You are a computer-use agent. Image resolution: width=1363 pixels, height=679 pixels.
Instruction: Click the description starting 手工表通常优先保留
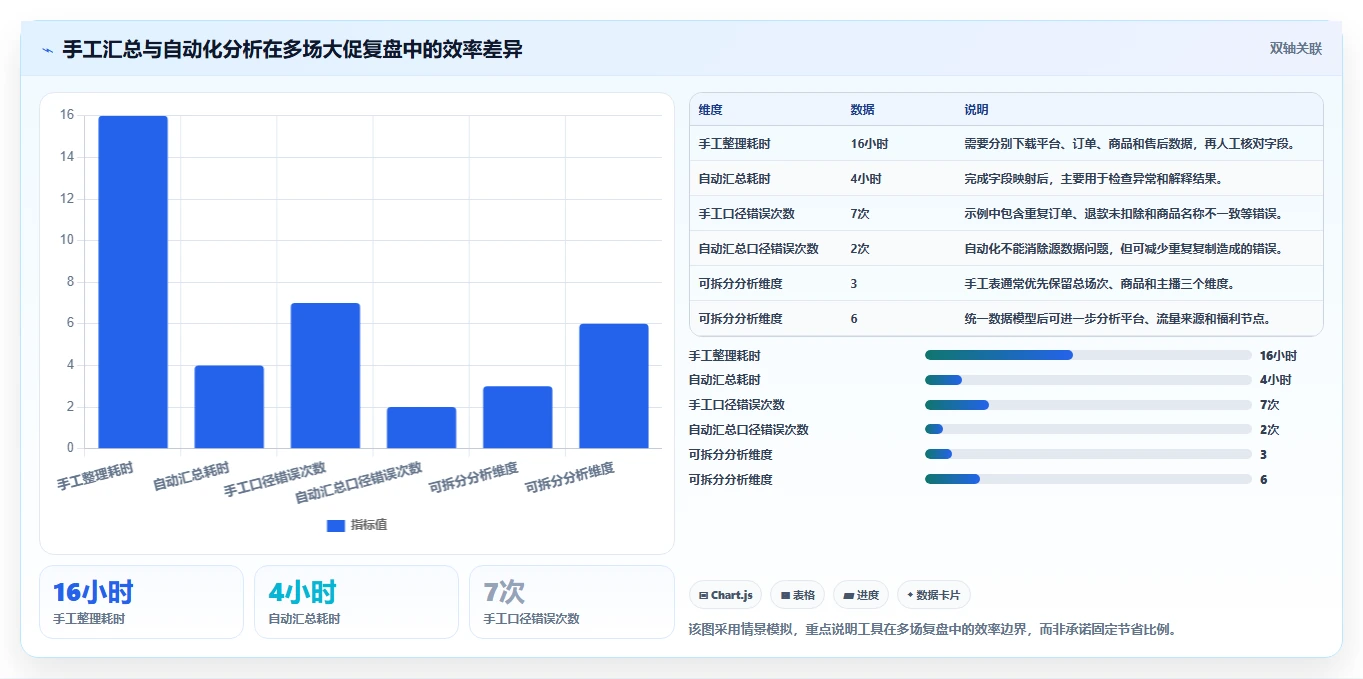[1099, 284]
